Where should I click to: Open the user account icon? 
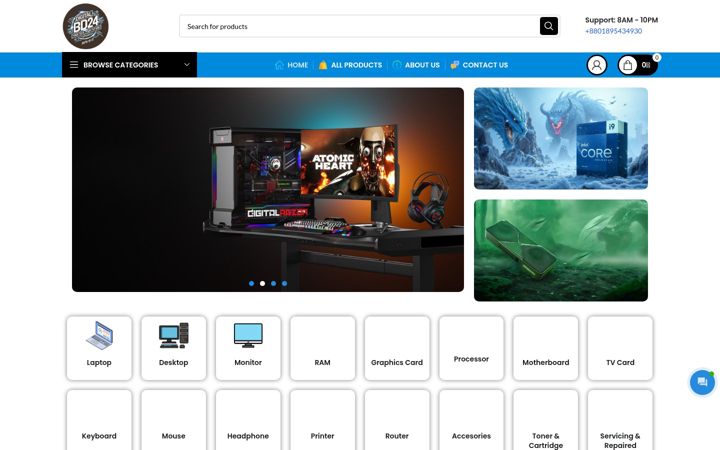[596, 65]
